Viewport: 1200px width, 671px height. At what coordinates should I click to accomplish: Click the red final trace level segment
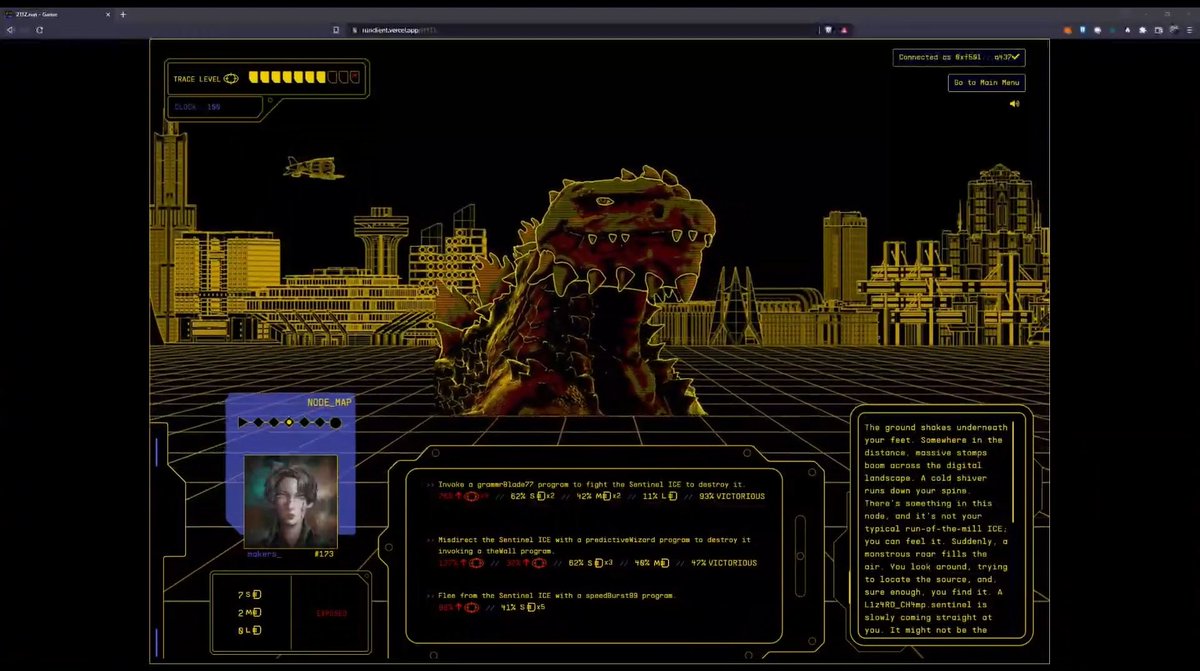pos(355,77)
